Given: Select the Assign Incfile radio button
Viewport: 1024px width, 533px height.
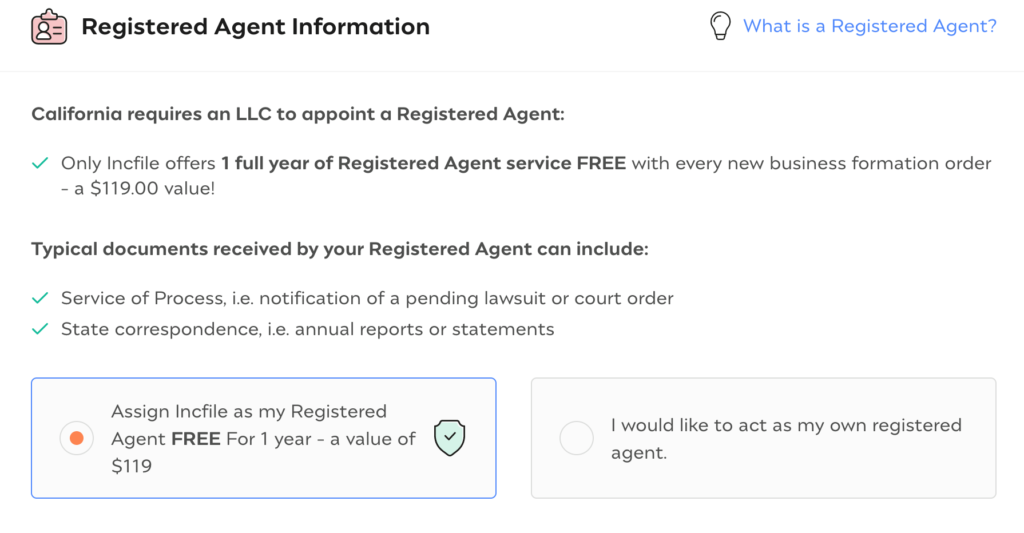Looking at the screenshot, I should [x=76, y=438].
